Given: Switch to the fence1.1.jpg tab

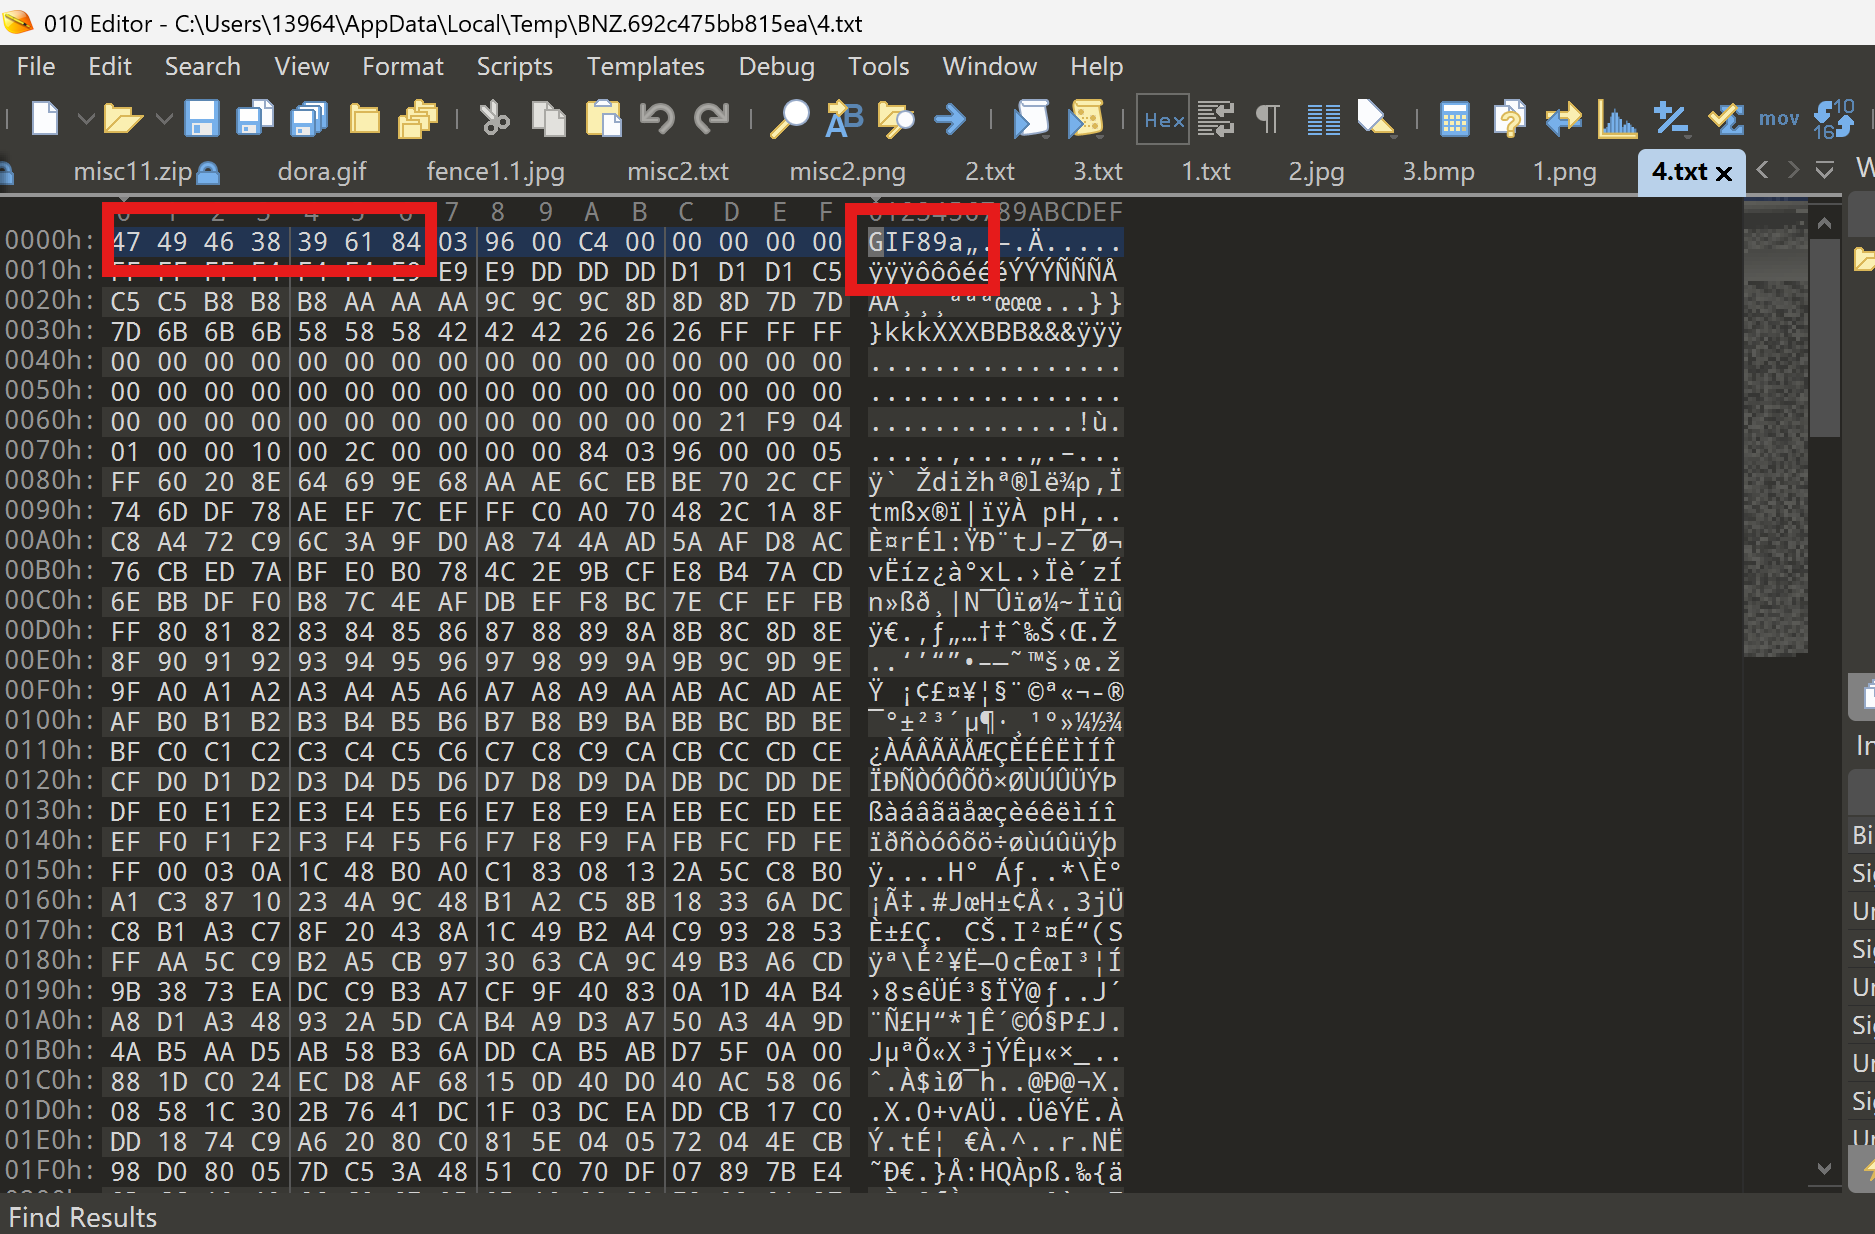Looking at the screenshot, I should tap(495, 172).
